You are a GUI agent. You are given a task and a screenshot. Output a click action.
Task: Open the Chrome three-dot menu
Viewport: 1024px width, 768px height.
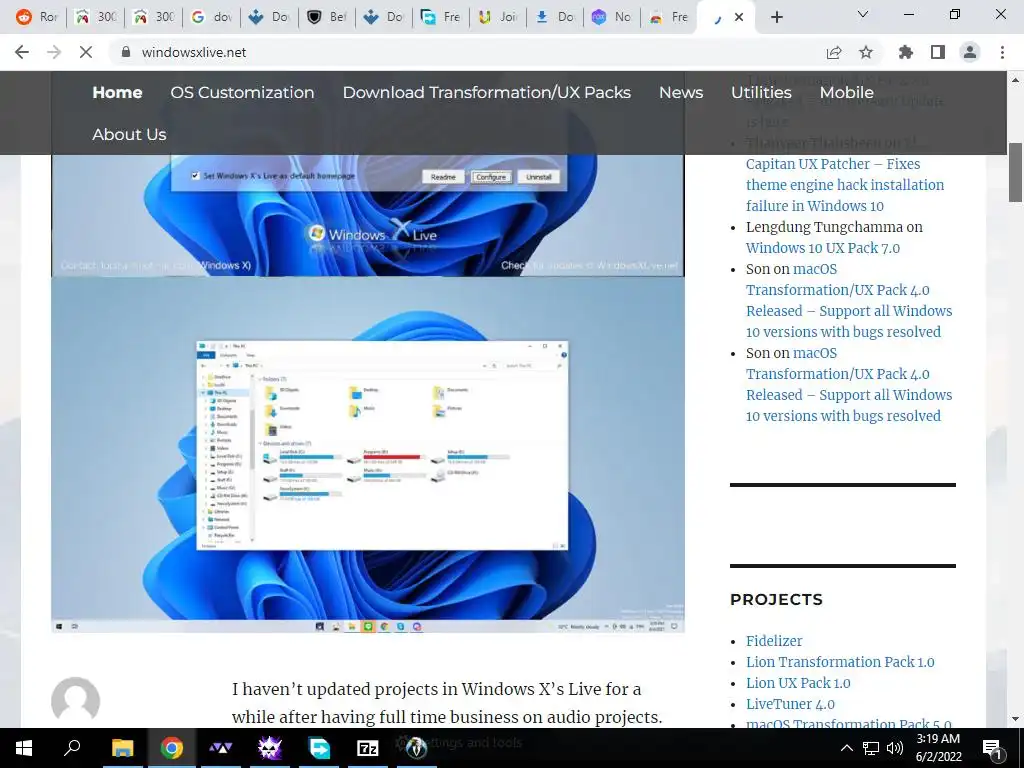click(1002, 52)
